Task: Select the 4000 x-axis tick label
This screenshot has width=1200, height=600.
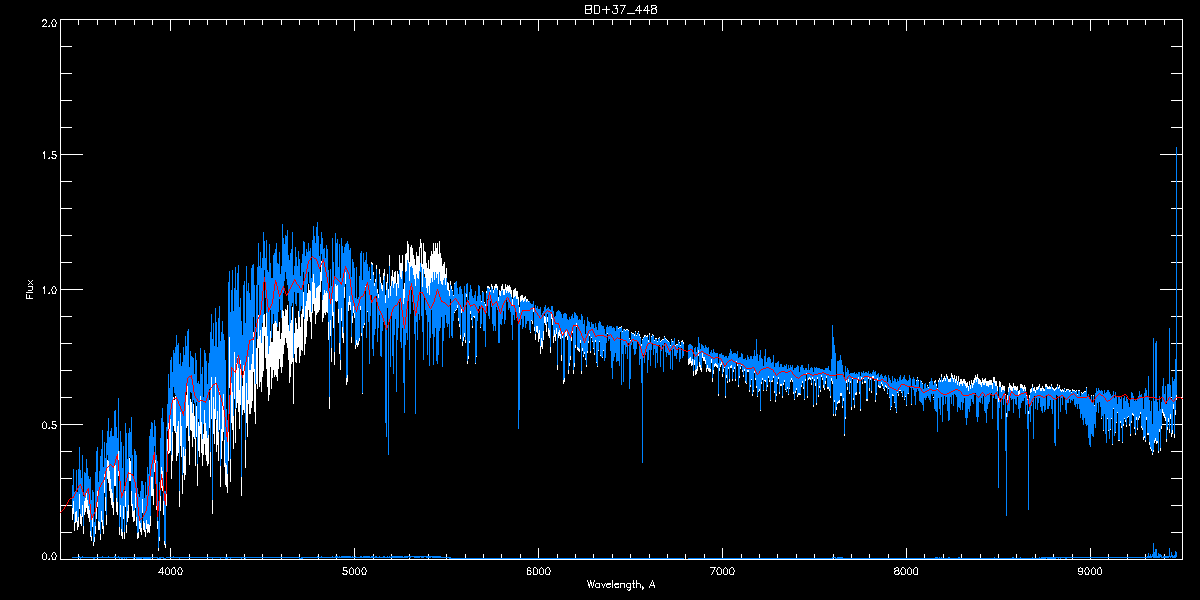Action: [x=170, y=572]
